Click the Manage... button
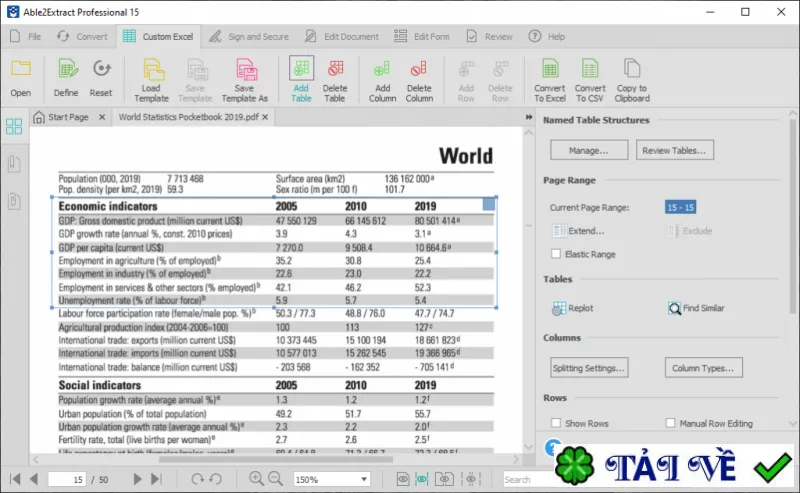 click(x=589, y=151)
